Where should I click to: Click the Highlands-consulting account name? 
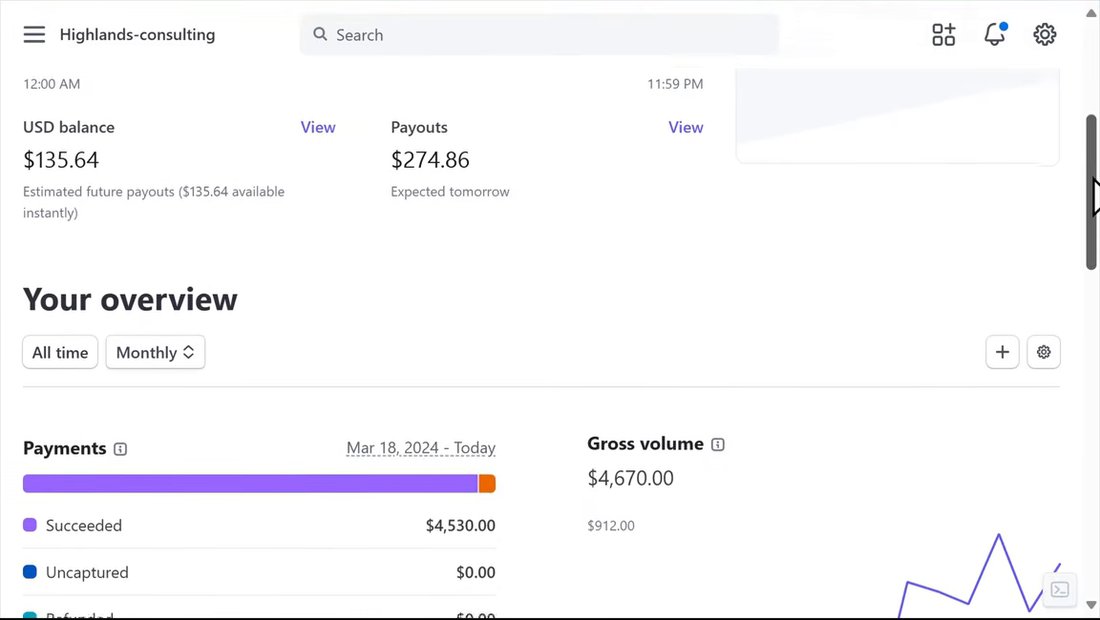pos(138,34)
